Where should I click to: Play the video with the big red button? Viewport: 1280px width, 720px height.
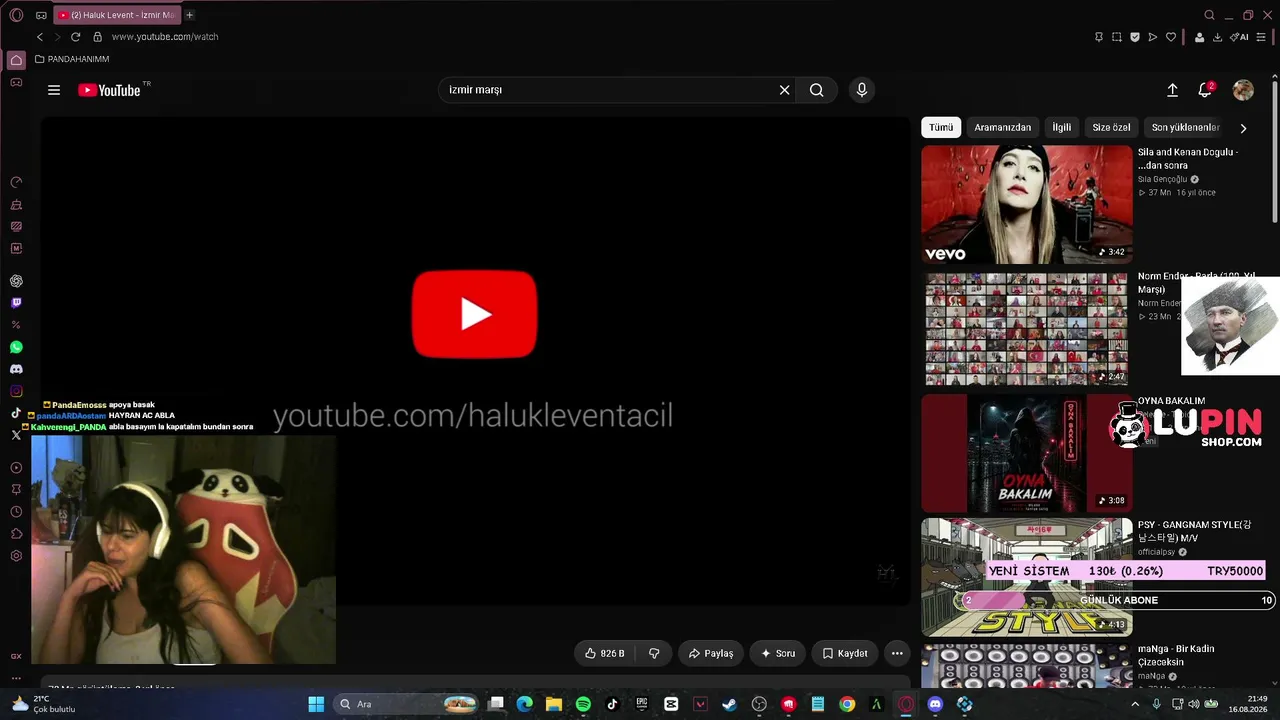475,314
